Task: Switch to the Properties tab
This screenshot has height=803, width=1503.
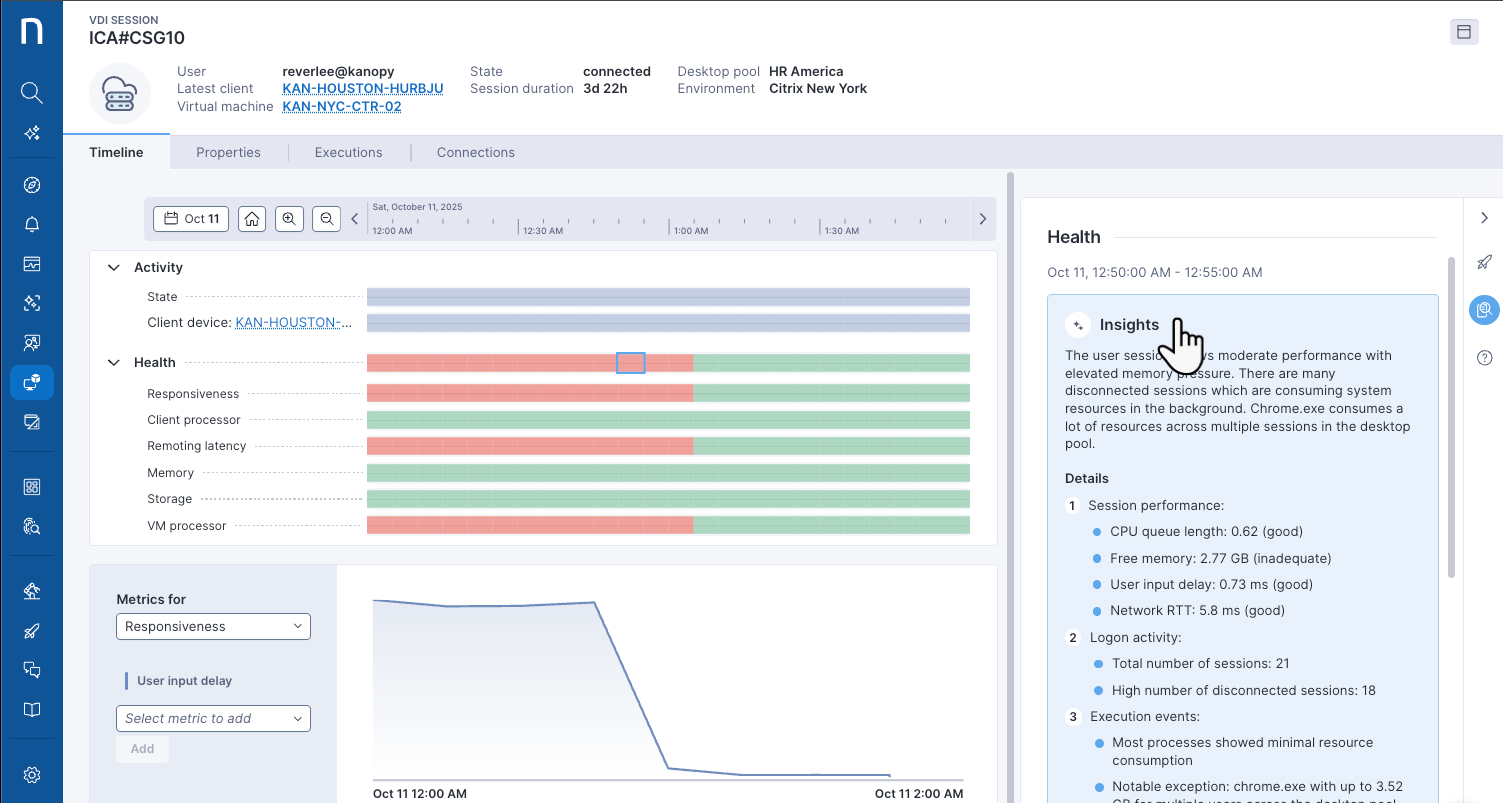Action: pyautogui.click(x=228, y=153)
